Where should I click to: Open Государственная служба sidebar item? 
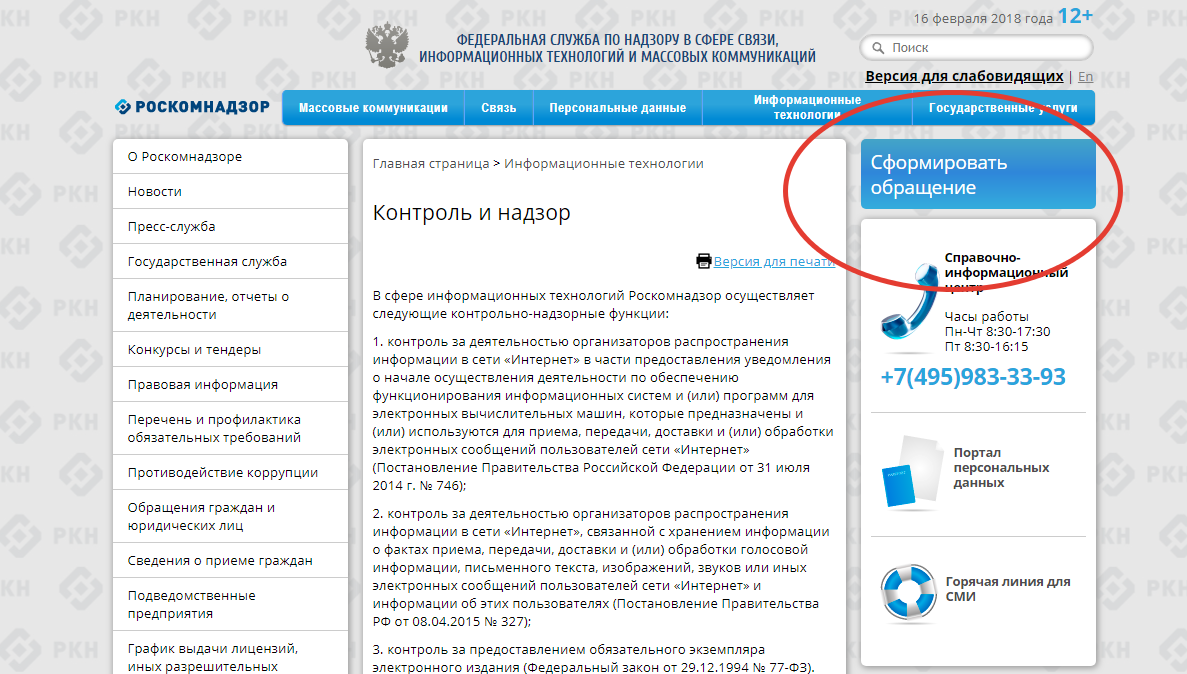[230, 261]
